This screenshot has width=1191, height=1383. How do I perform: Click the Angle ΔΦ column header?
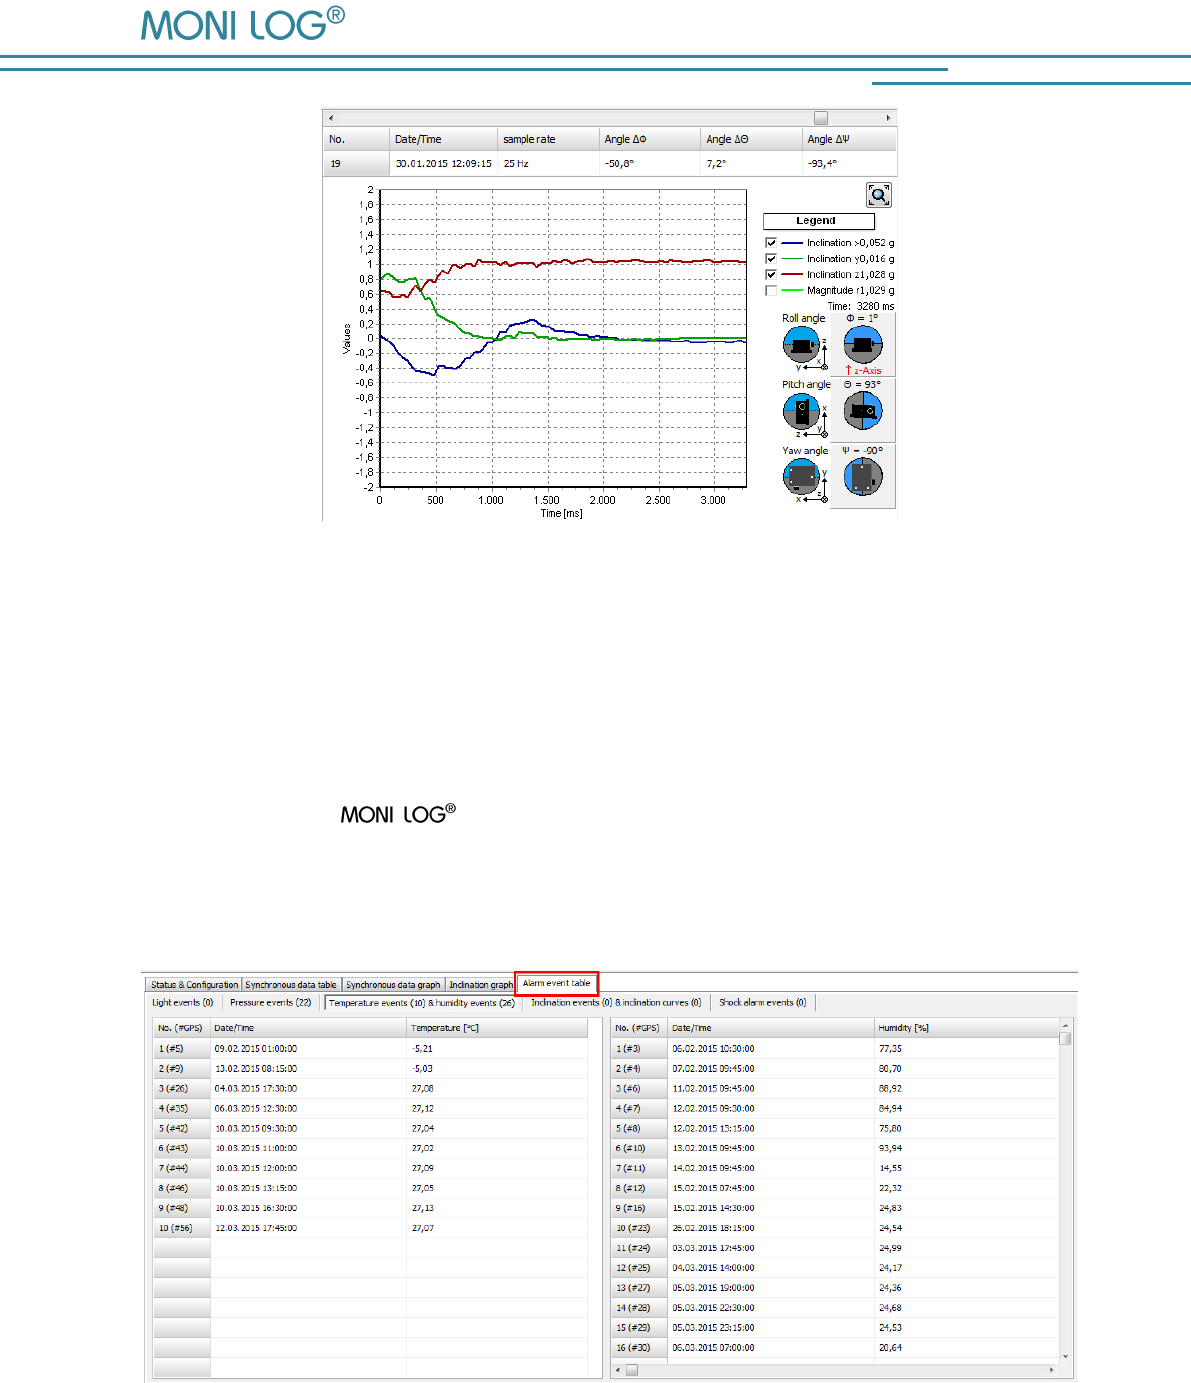point(649,139)
